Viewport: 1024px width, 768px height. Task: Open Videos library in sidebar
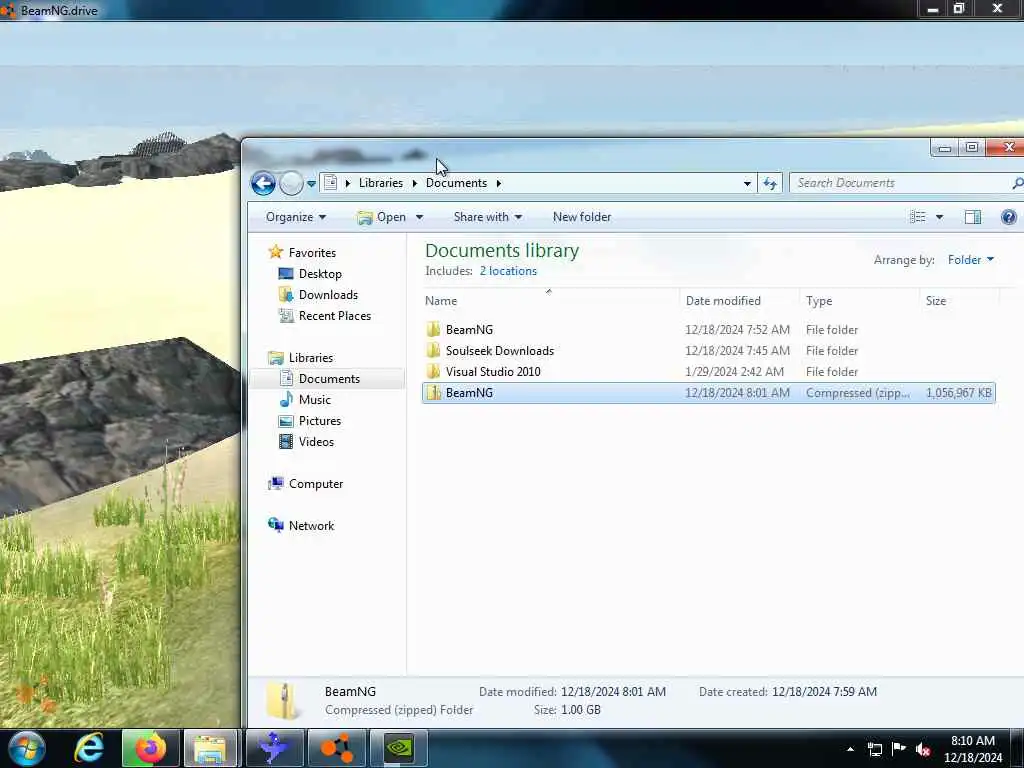tap(316, 441)
